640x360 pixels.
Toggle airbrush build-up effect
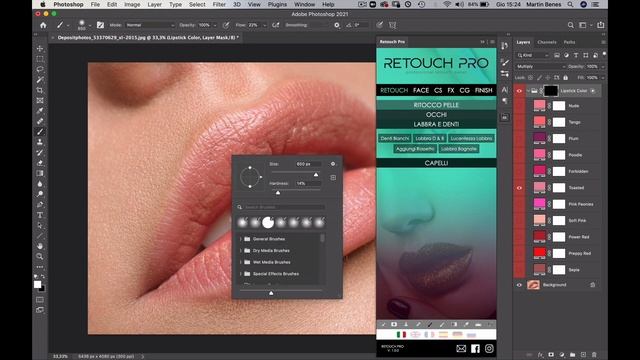[x=276, y=25]
